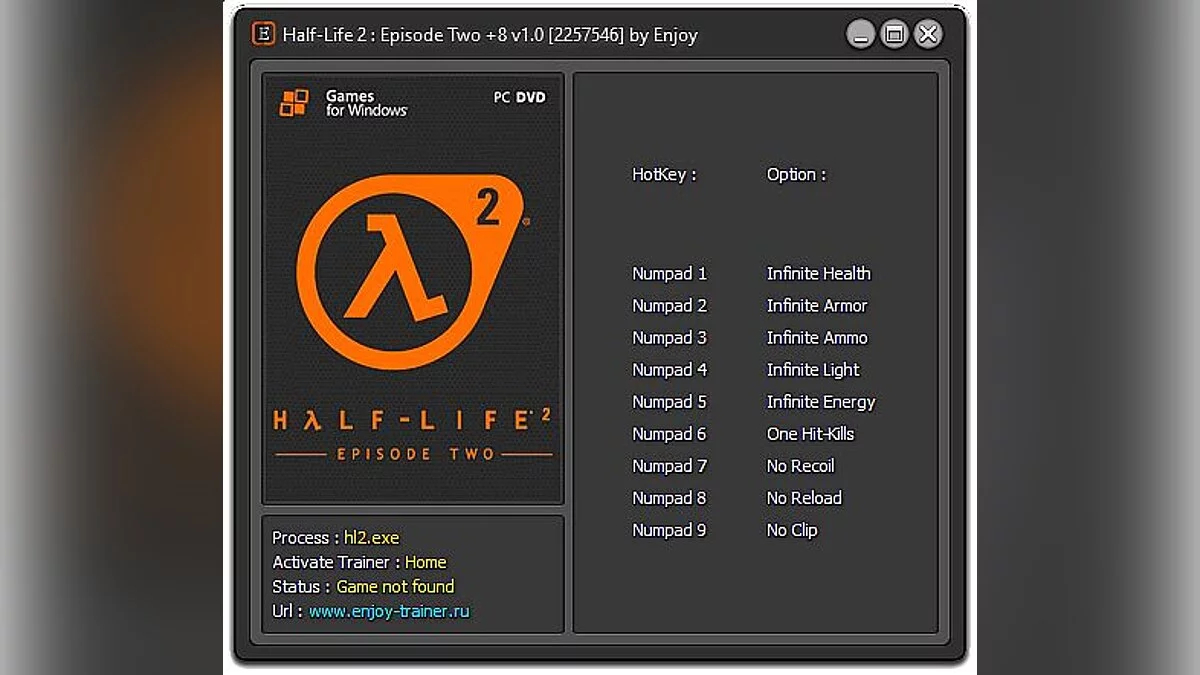Click the Episode Two cover artwork
Screen dimensions: 1200x675
(412, 290)
